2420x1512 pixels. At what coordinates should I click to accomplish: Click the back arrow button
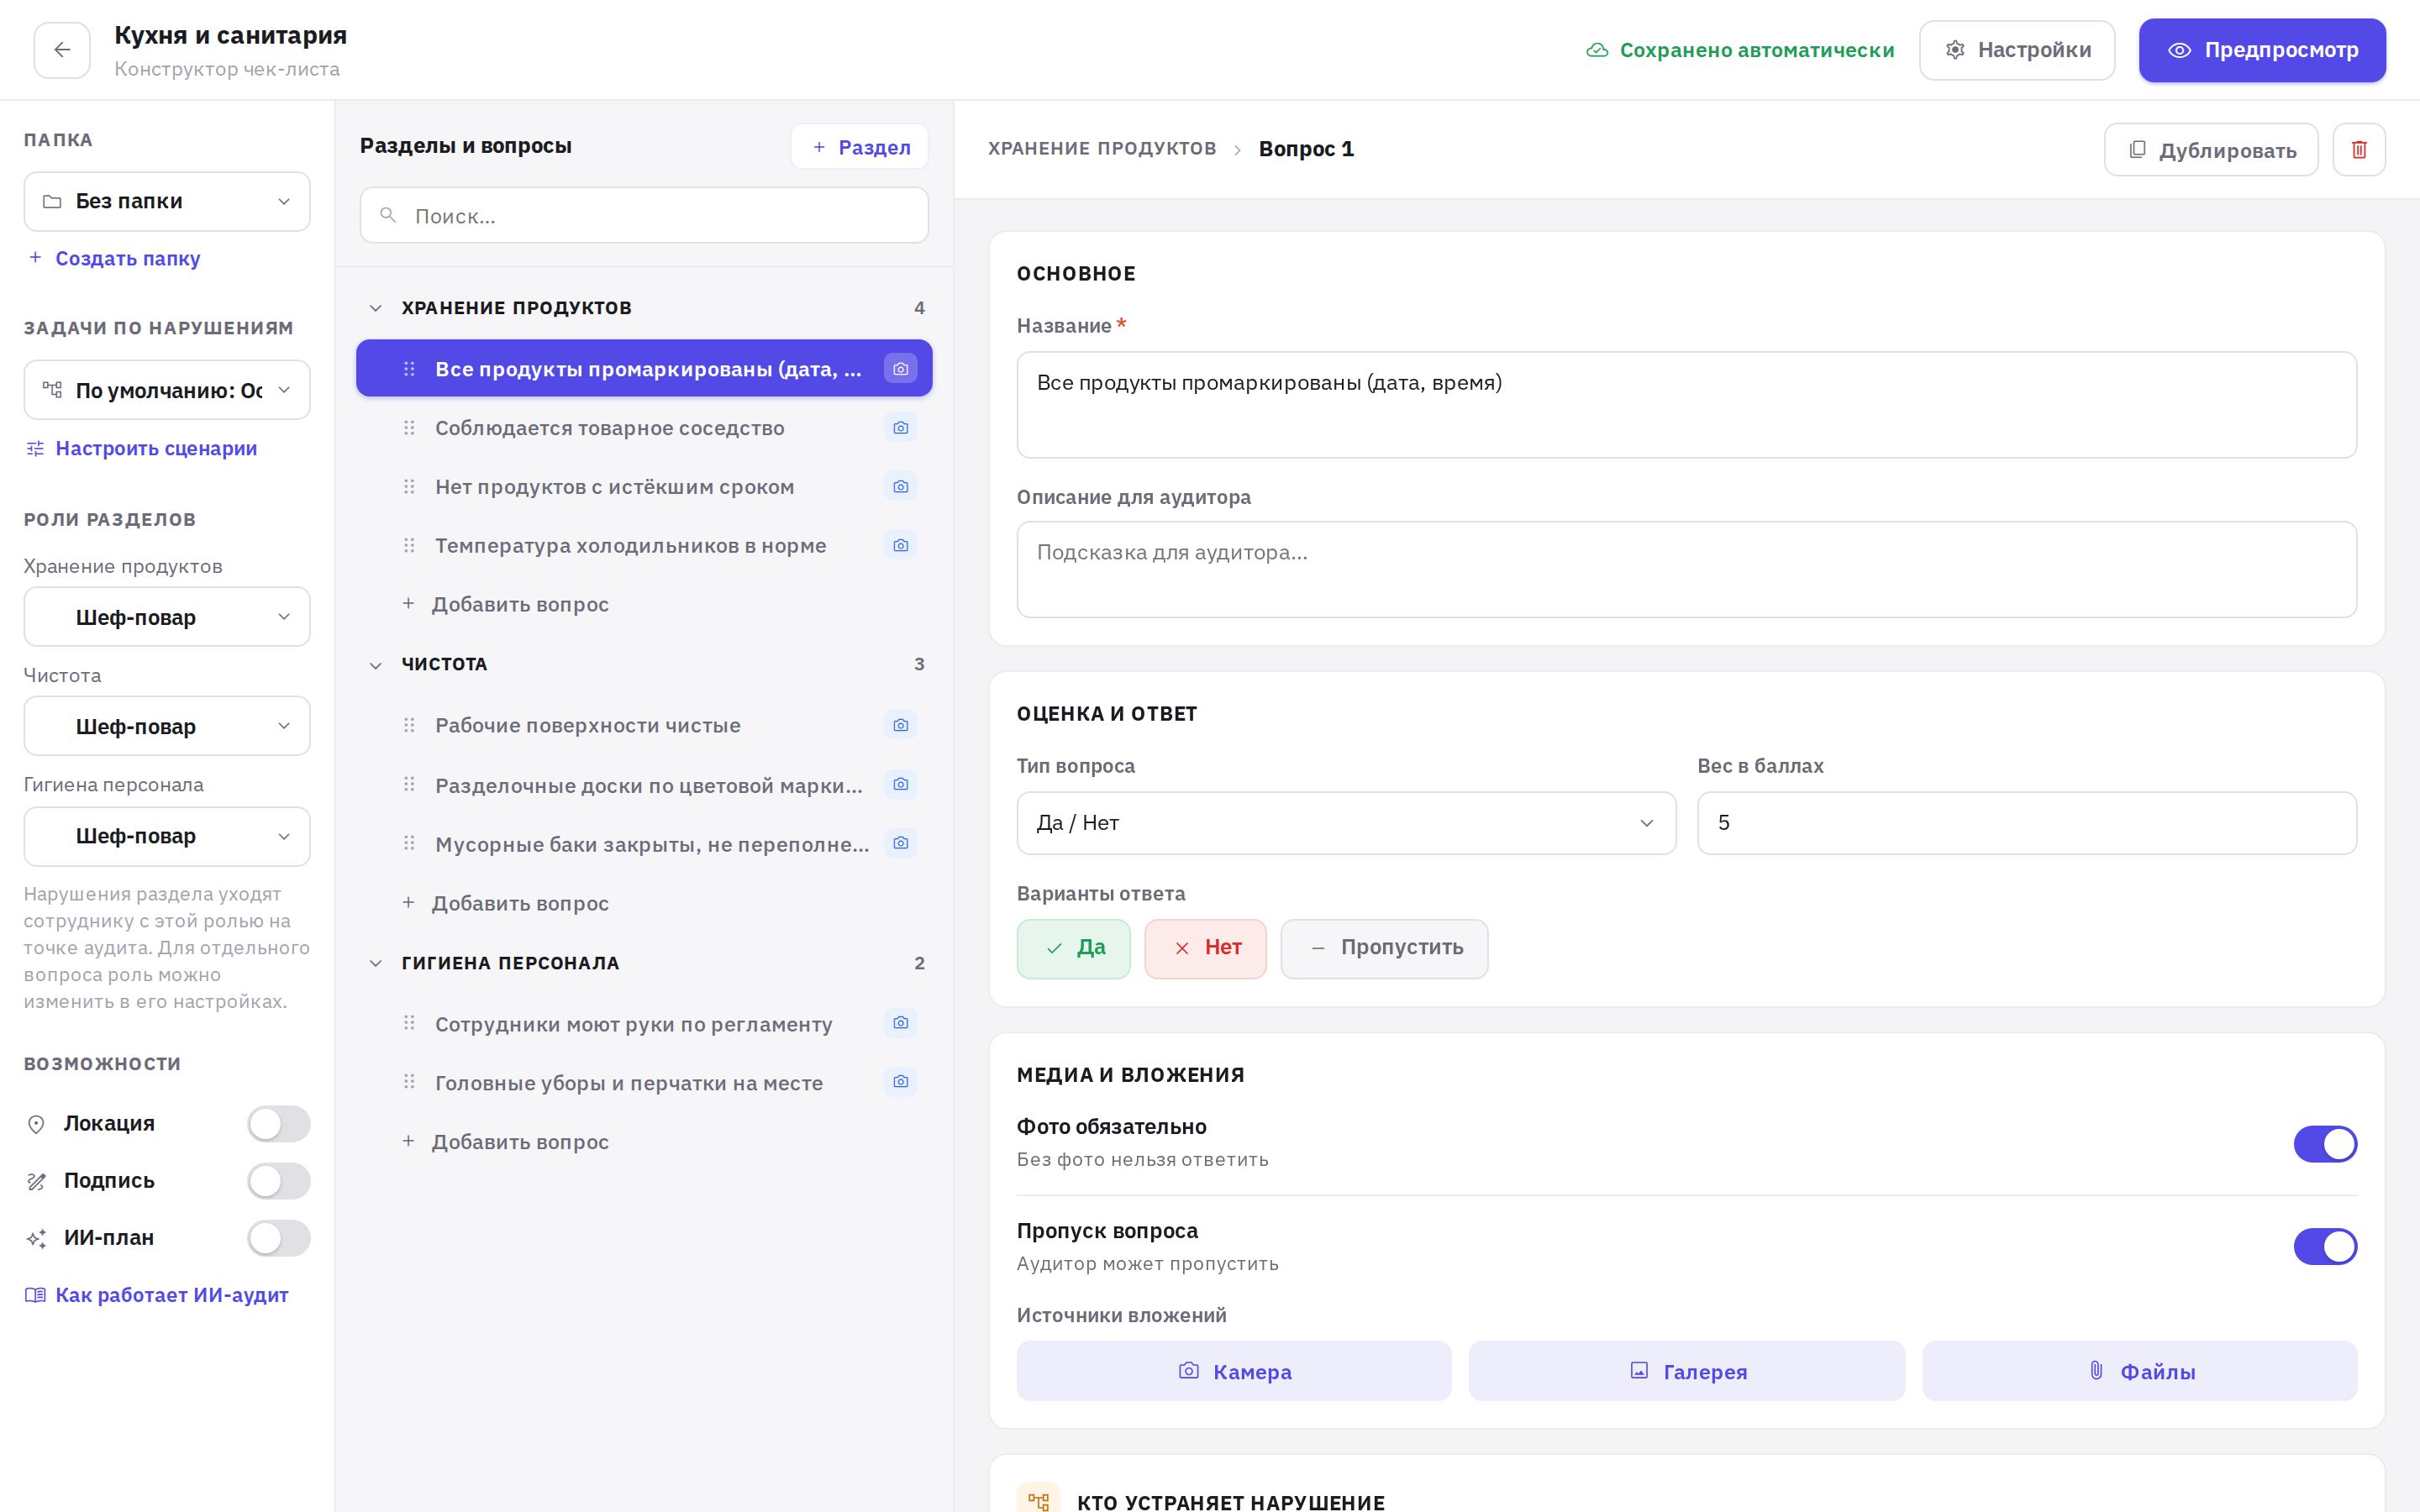pyautogui.click(x=62, y=50)
